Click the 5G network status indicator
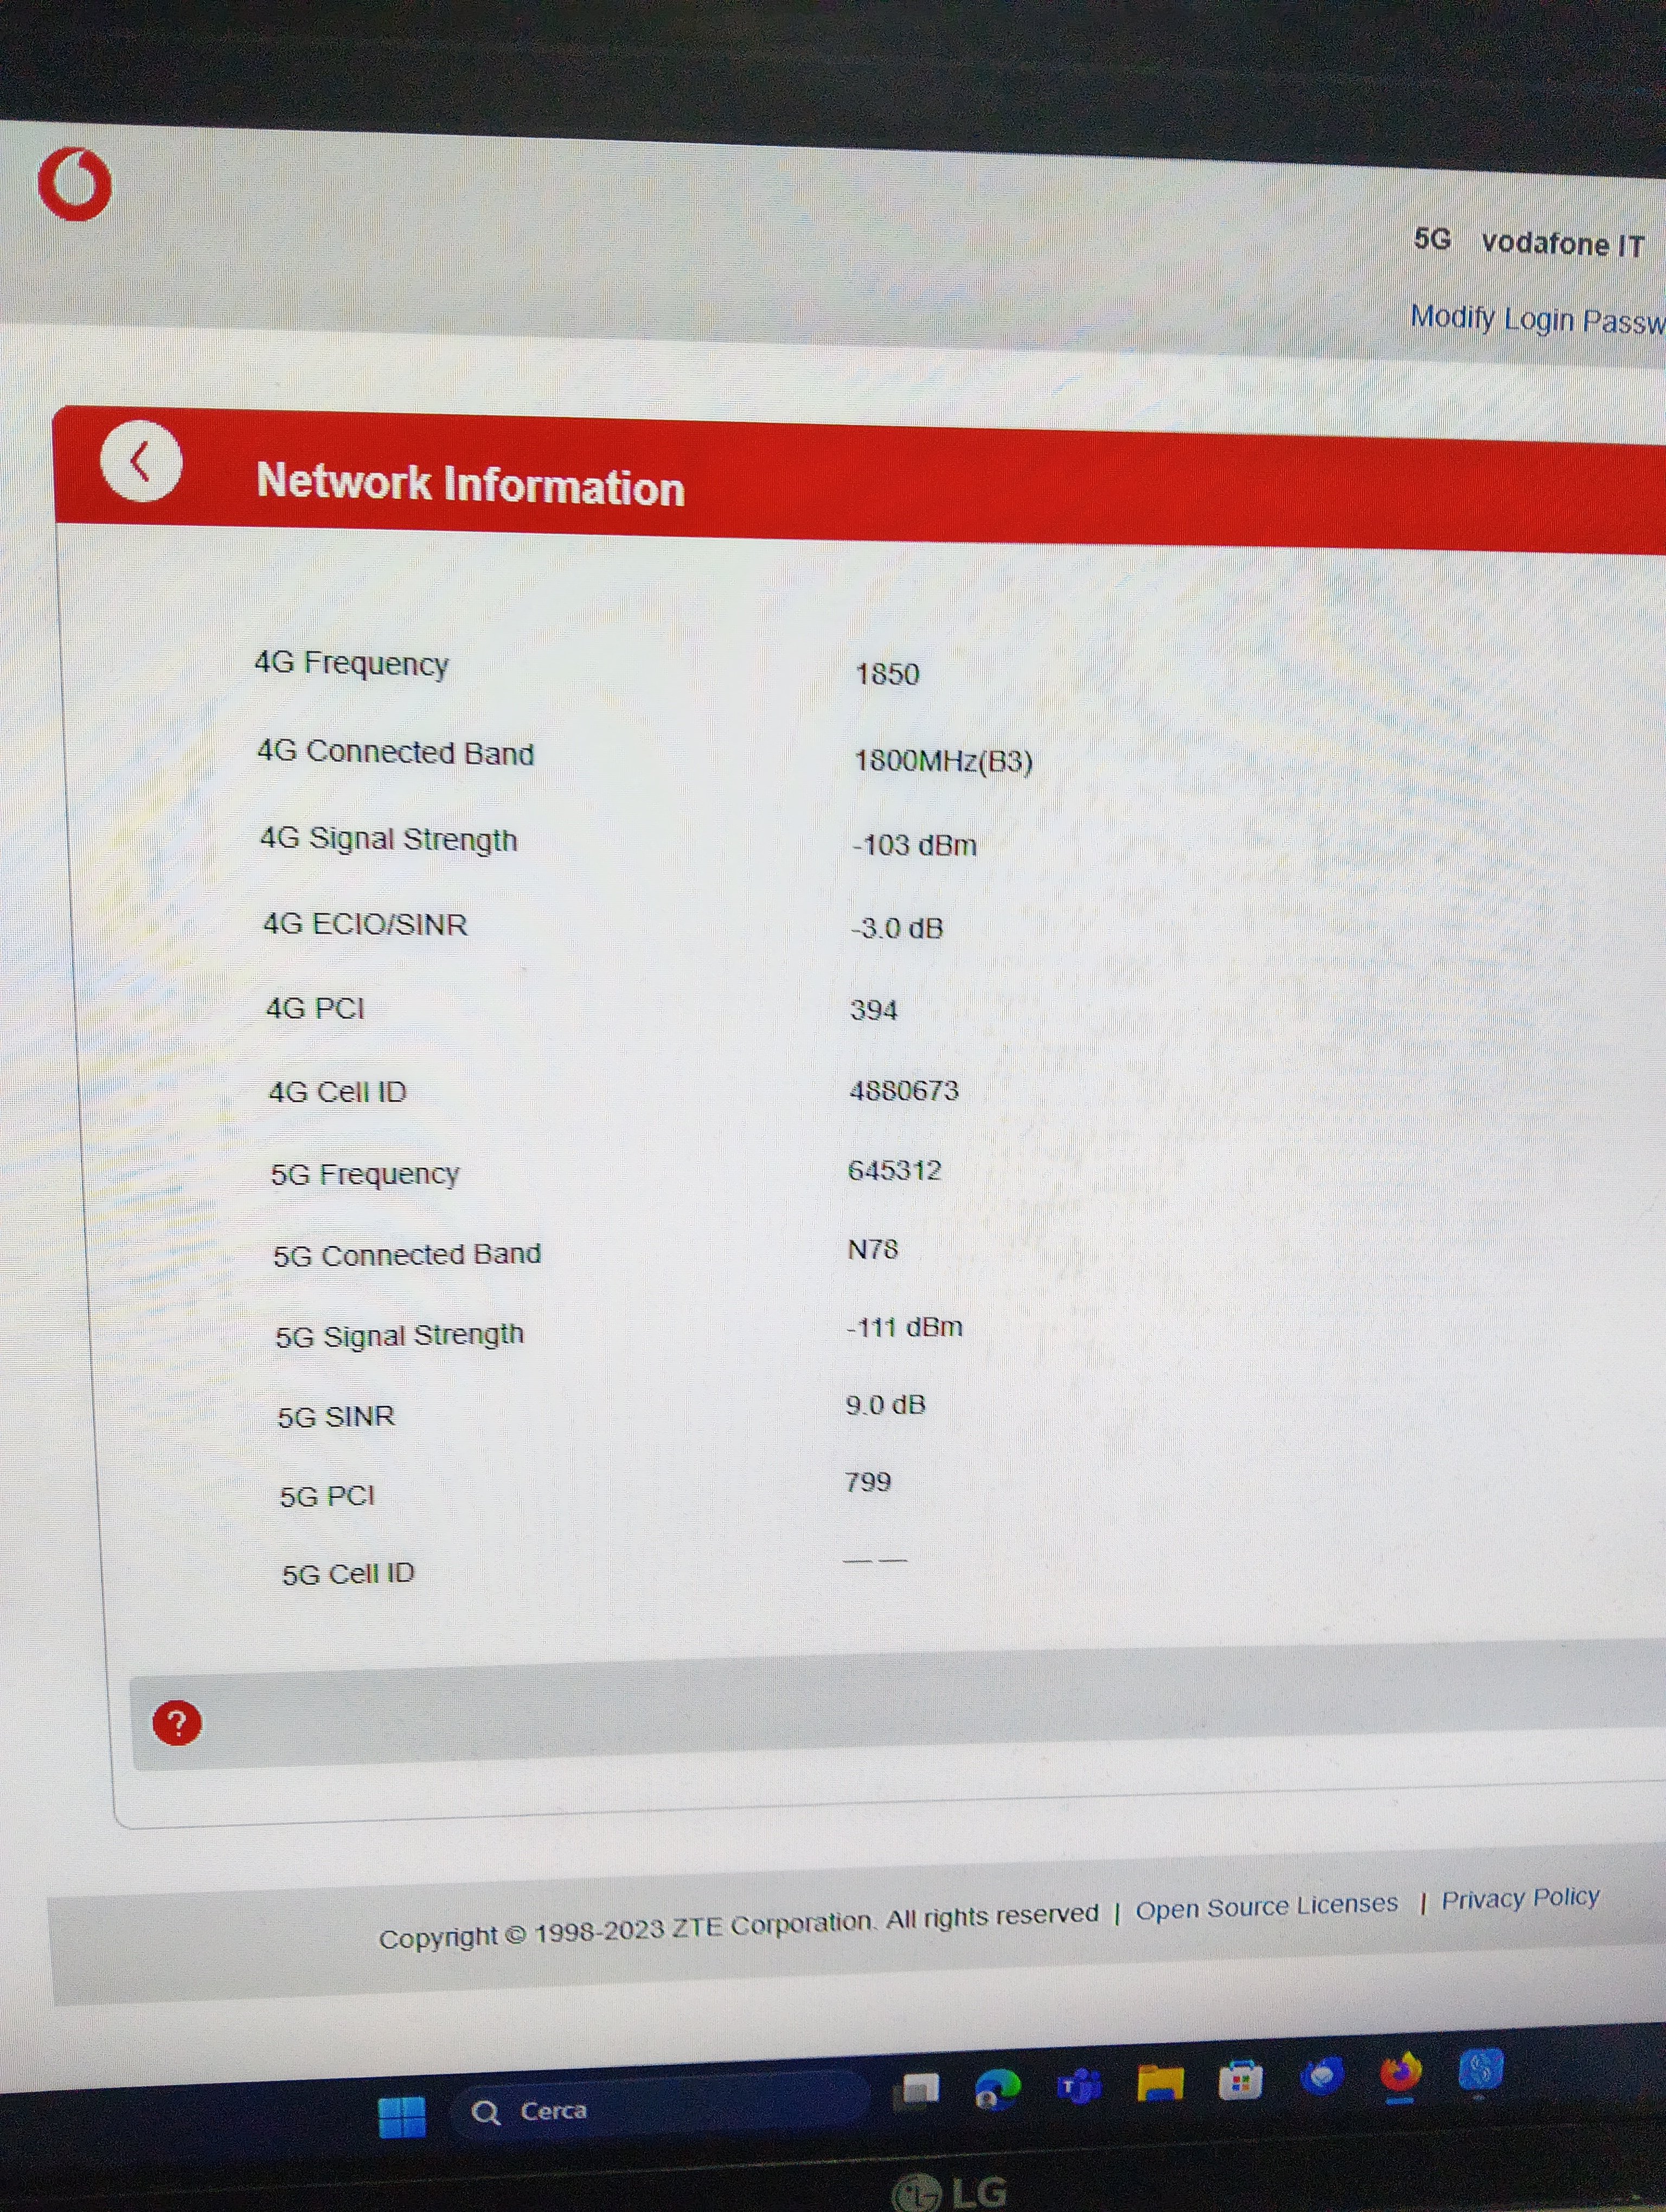1666x2212 pixels. coord(1432,239)
